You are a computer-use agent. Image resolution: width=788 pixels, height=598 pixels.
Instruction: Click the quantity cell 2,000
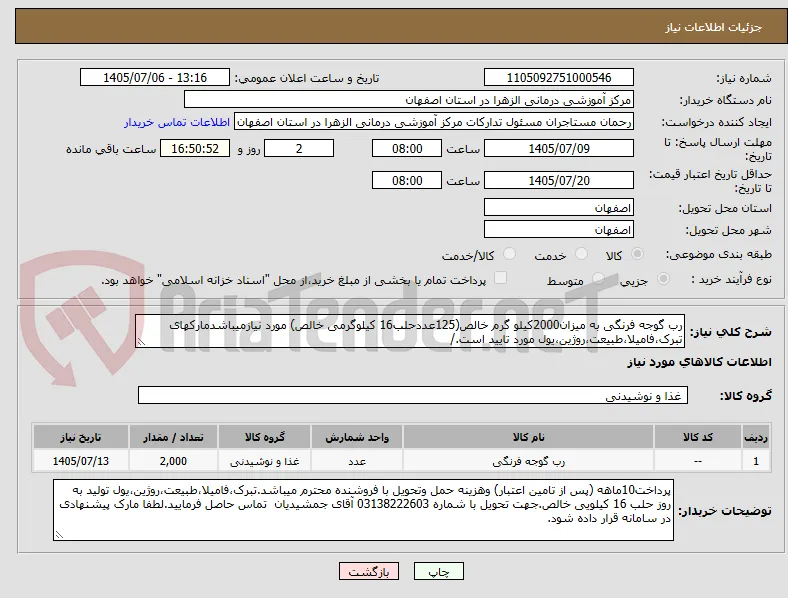(x=173, y=461)
